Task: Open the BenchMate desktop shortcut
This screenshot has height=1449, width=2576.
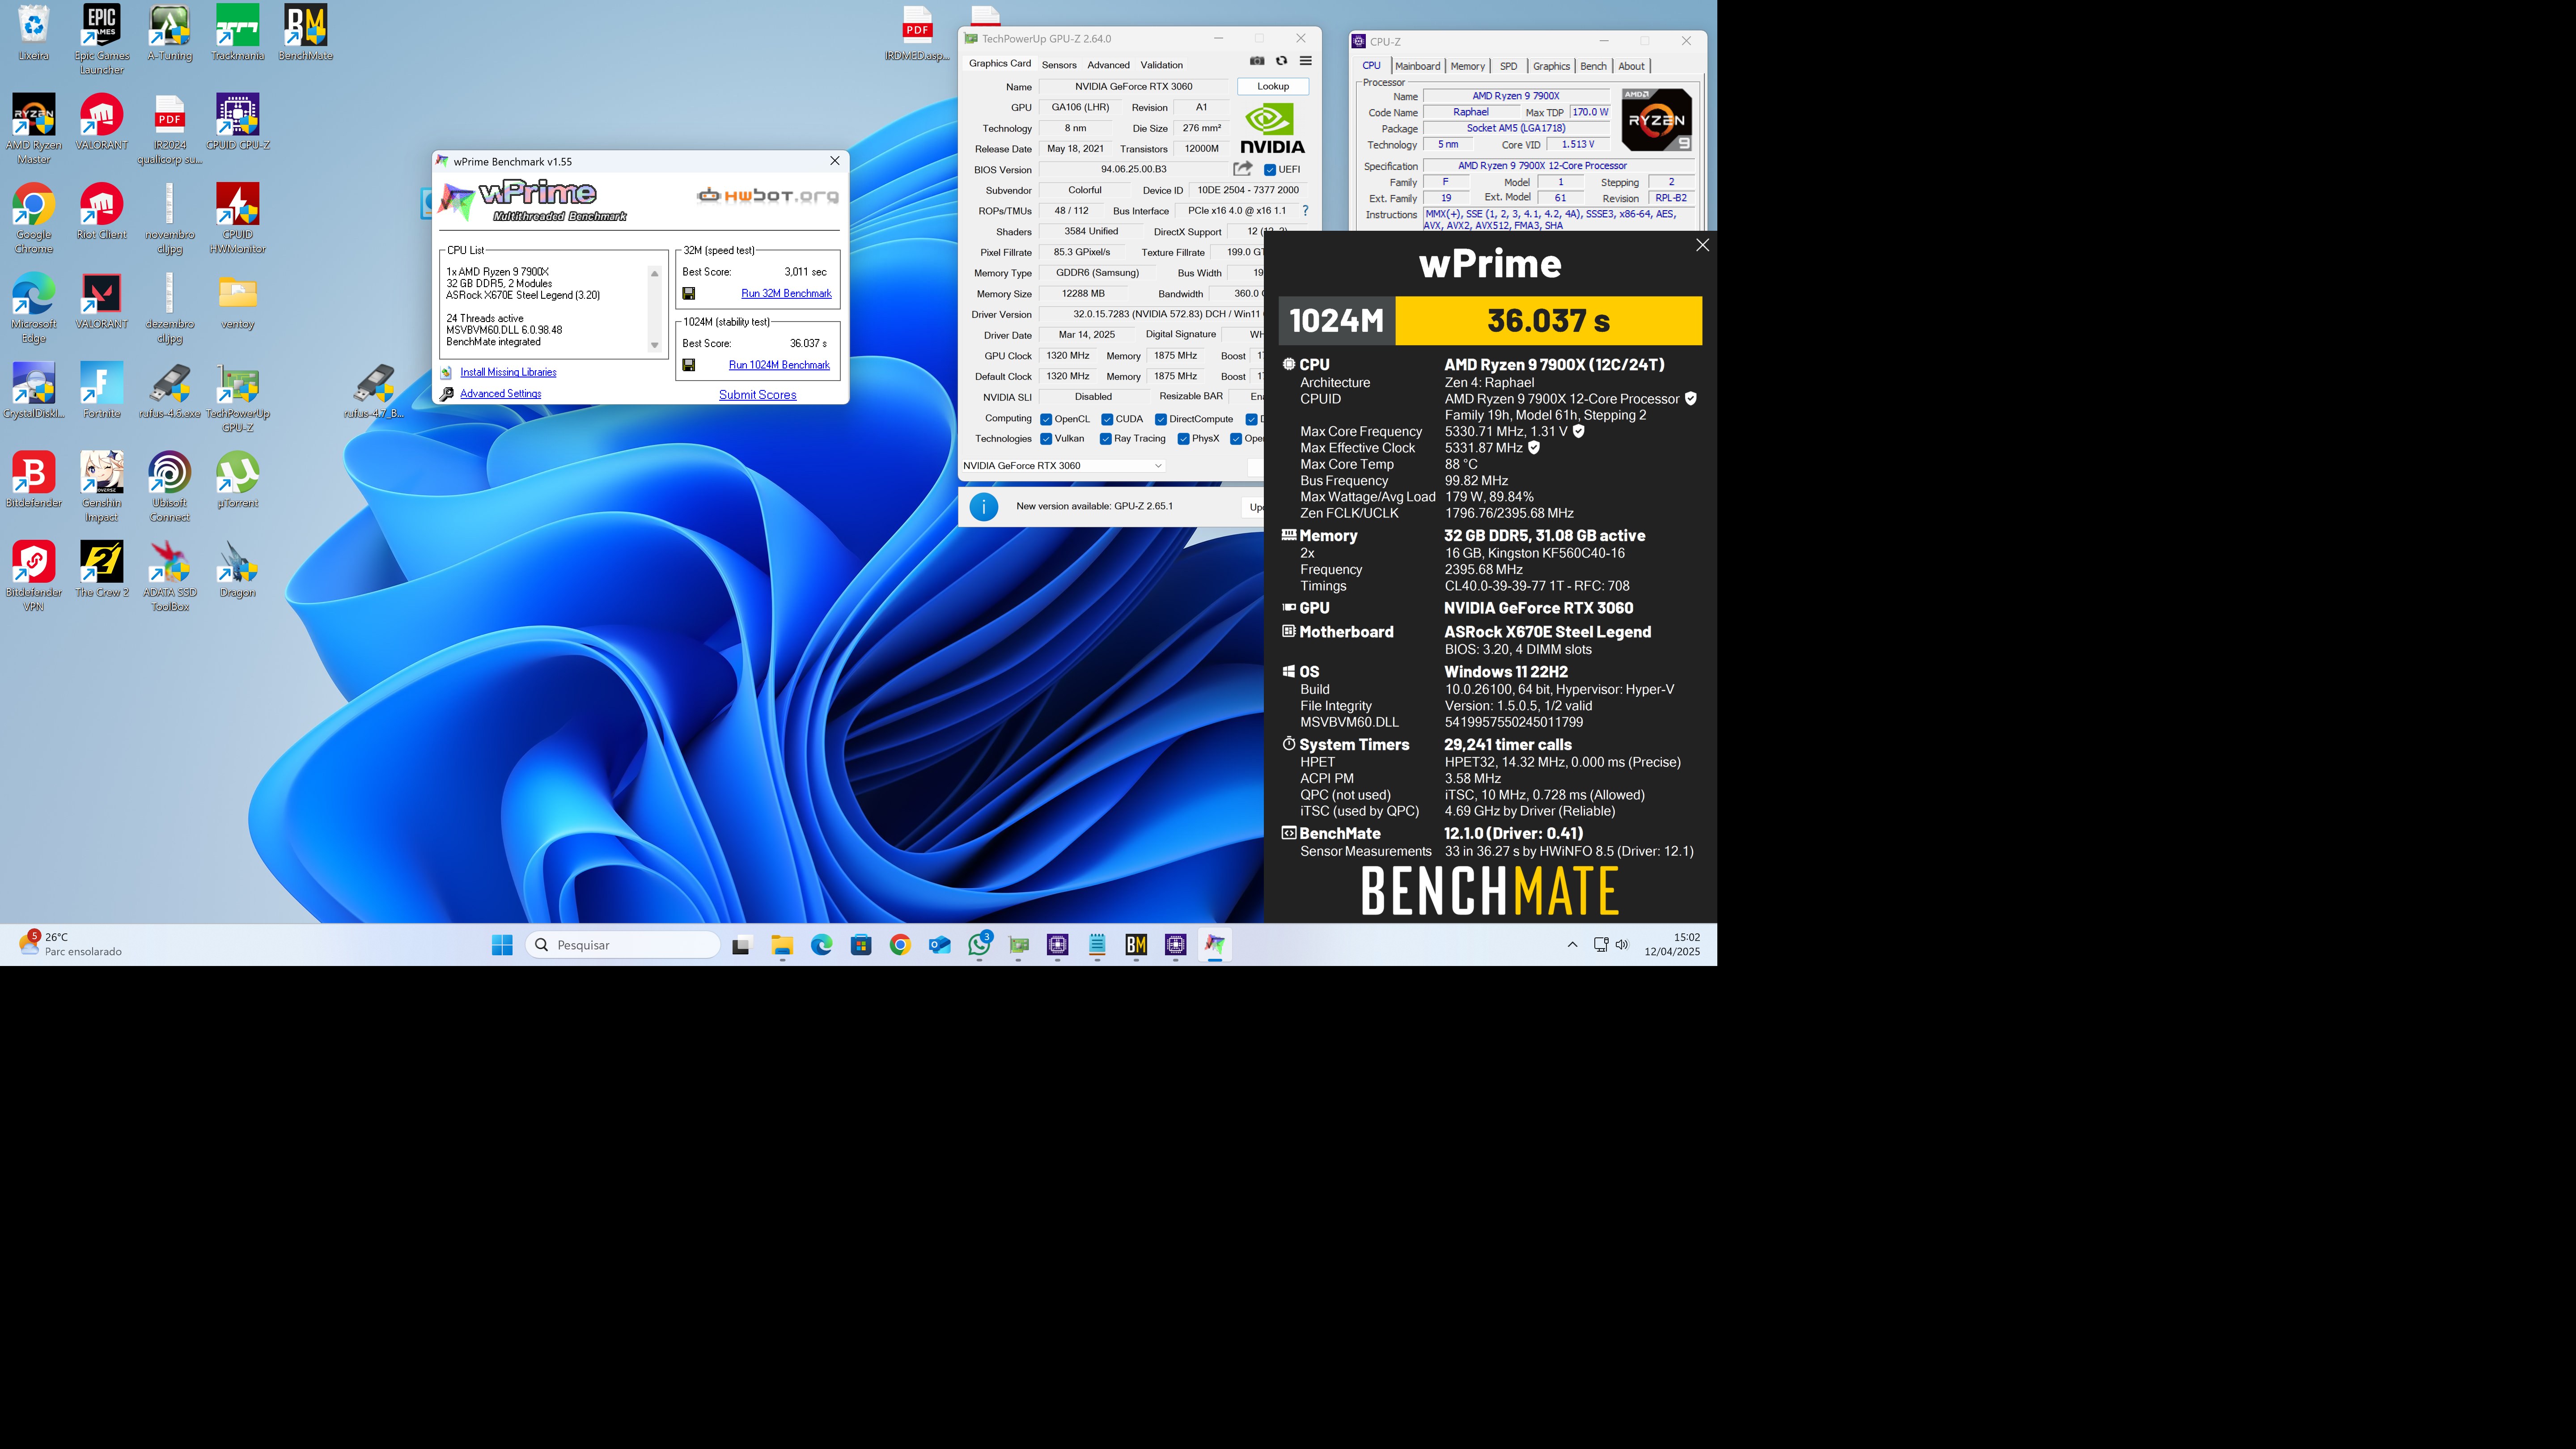Action: [x=305, y=34]
